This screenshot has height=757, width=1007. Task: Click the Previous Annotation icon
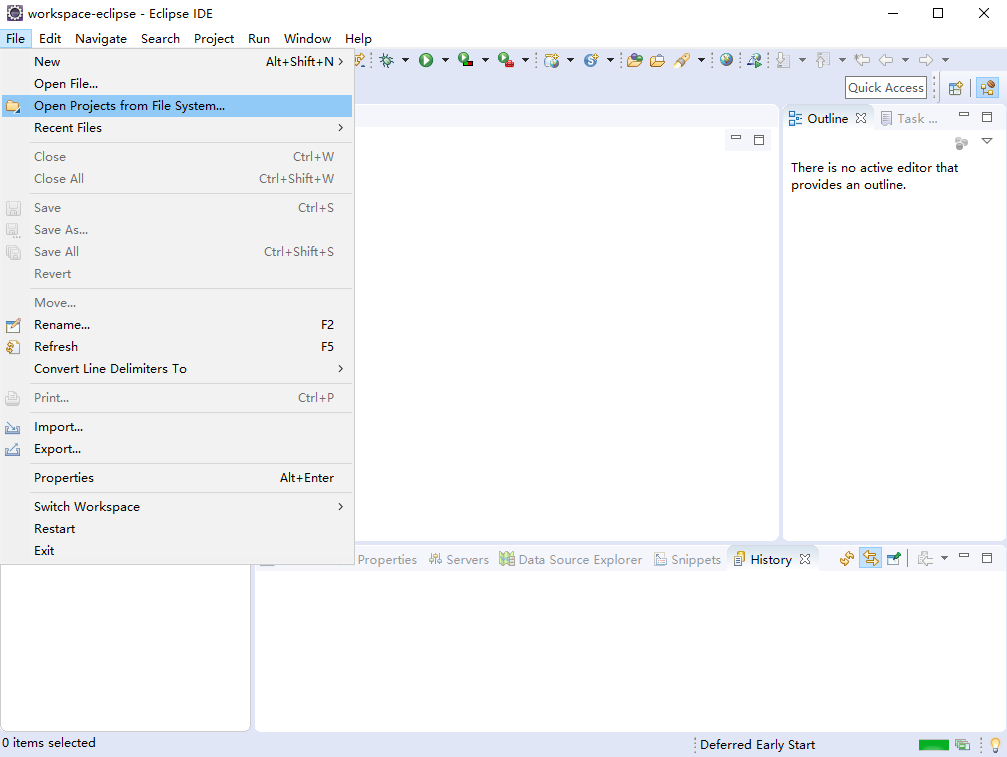tap(823, 60)
